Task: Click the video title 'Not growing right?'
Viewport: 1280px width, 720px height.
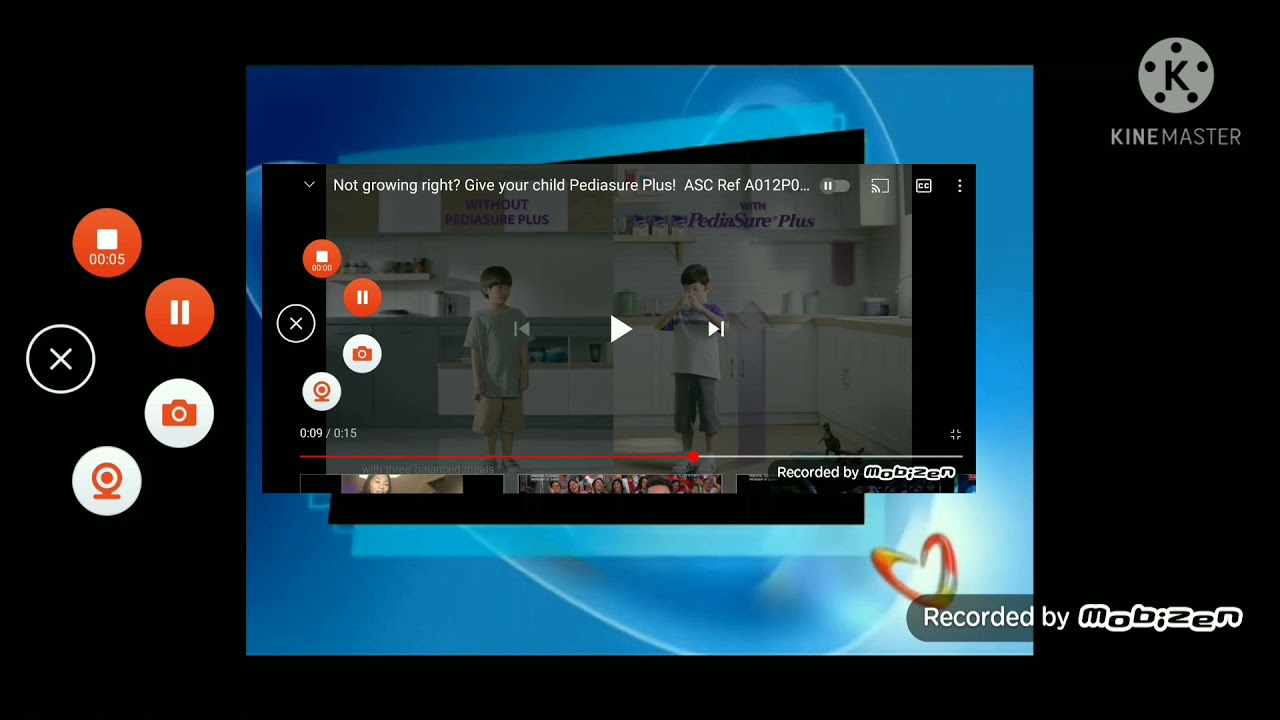Action: coord(571,185)
